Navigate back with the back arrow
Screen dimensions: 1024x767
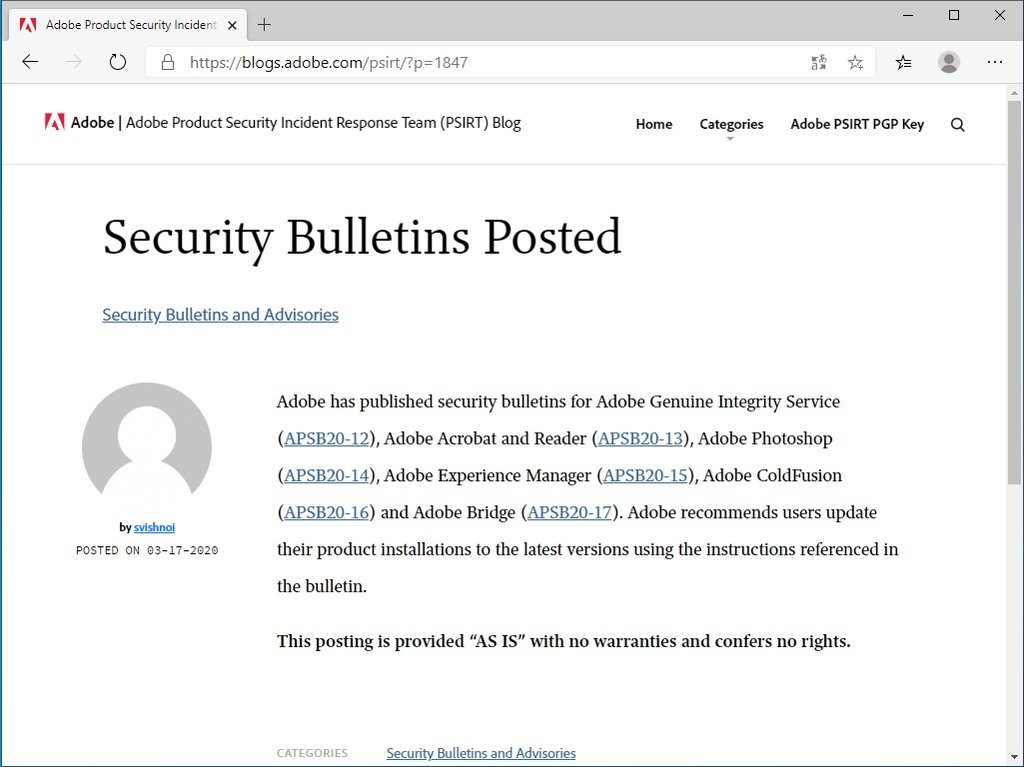tap(29, 61)
